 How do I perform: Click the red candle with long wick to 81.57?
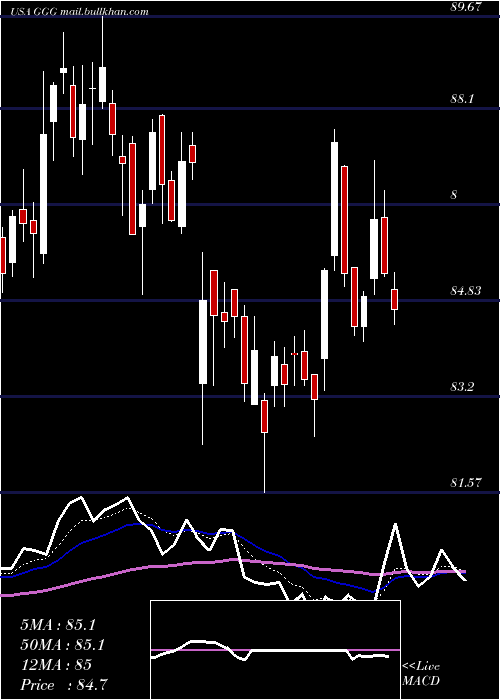coord(264,417)
